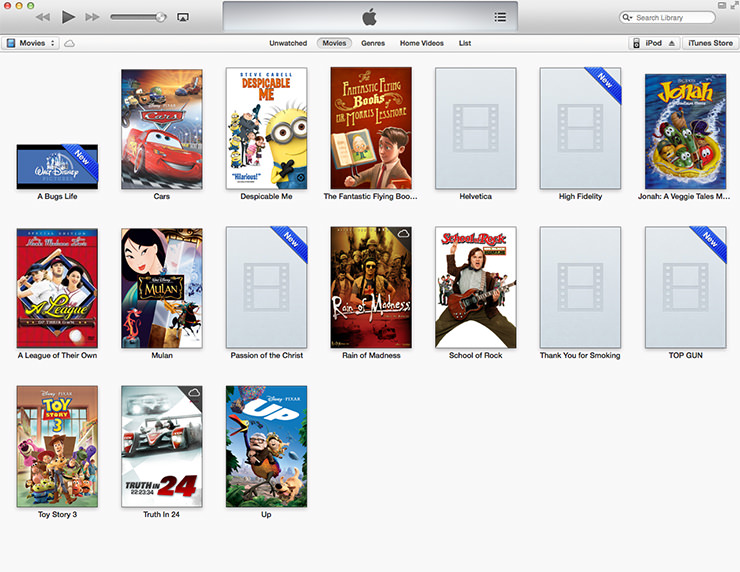Screen dimensions: 740x572
Task: Select the Mulan movie poster
Action: (x=162, y=288)
